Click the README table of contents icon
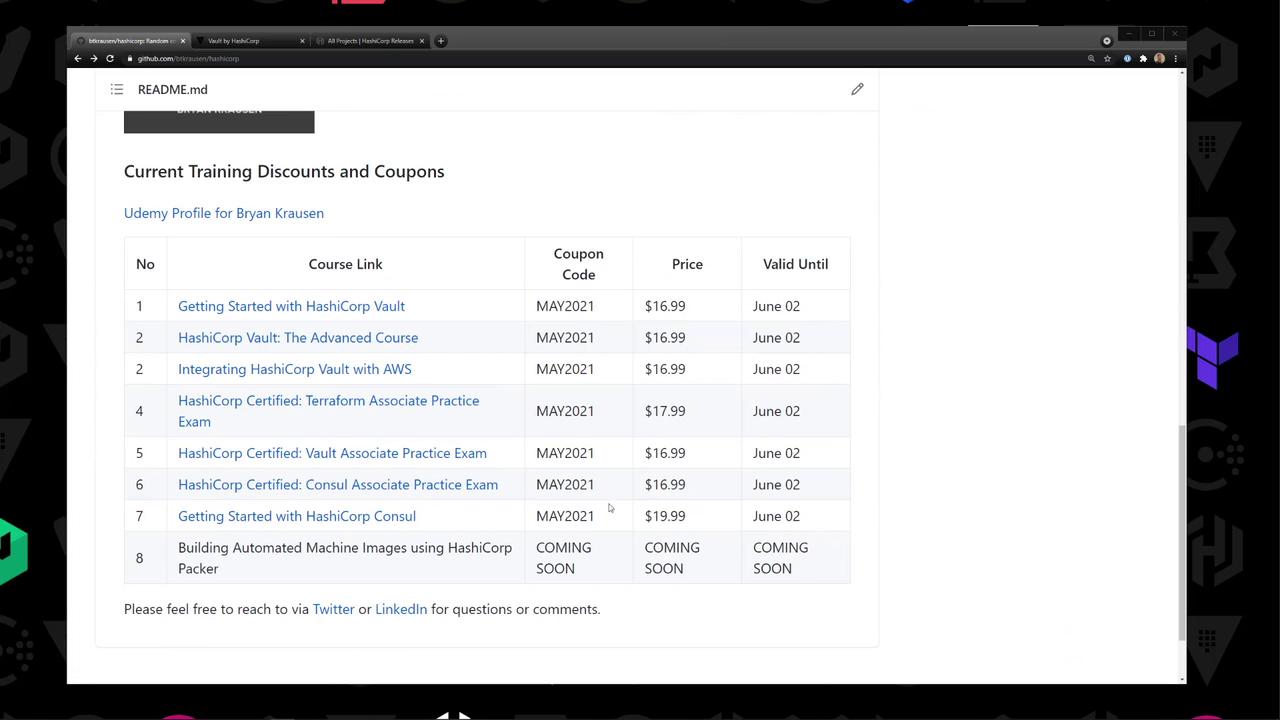Screen dimensions: 1280x720 point(117,90)
